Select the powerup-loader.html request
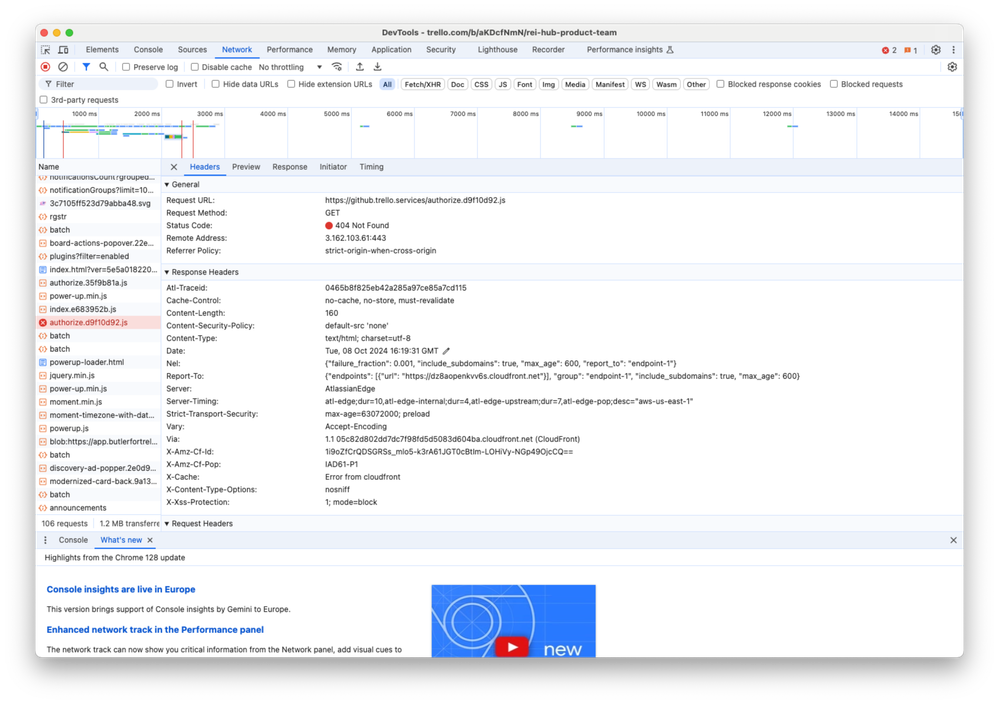Viewport: 999px width, 704px height. [x=98, y=362]
